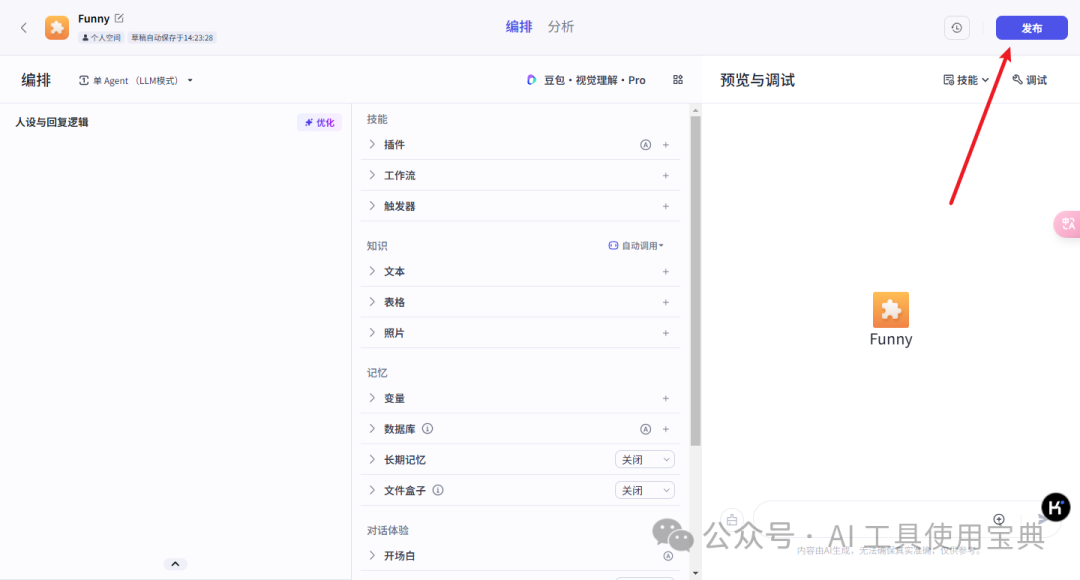This screenshot has height=580, width=1080.
Task: Click the 草稿自动保存于14:23:28 autosave status
Action: click(x=172, y=38)
